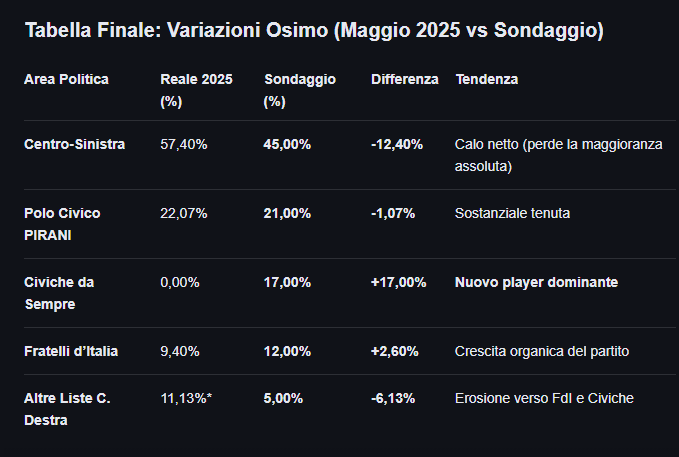Click the 'Reale 2025 (%)' column header
This screenshot has height=457, width=679.
tap(196, 90)
